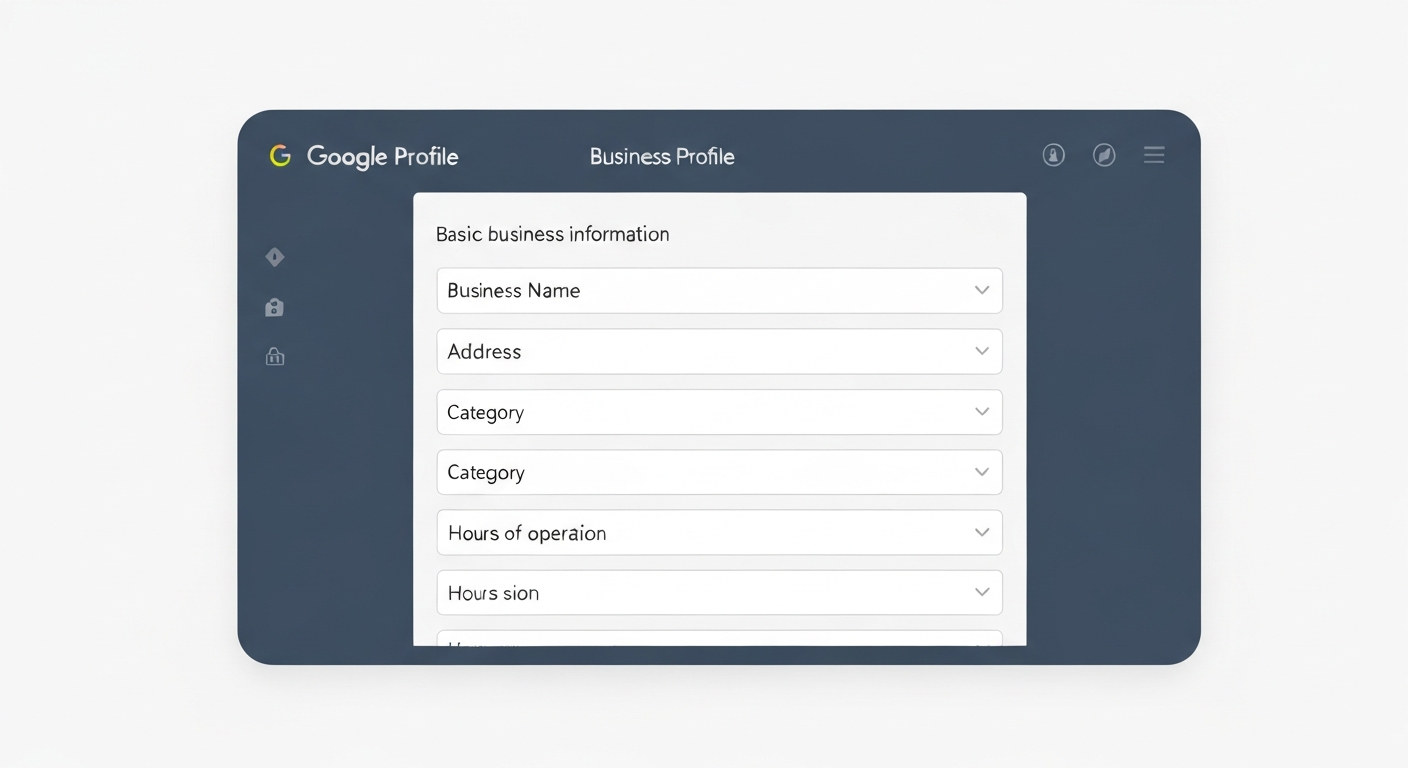Open the Business Name dropdown field
The height and width of the screenshot is (768, 1408).
pyautogui.click(x=719, y=291)
